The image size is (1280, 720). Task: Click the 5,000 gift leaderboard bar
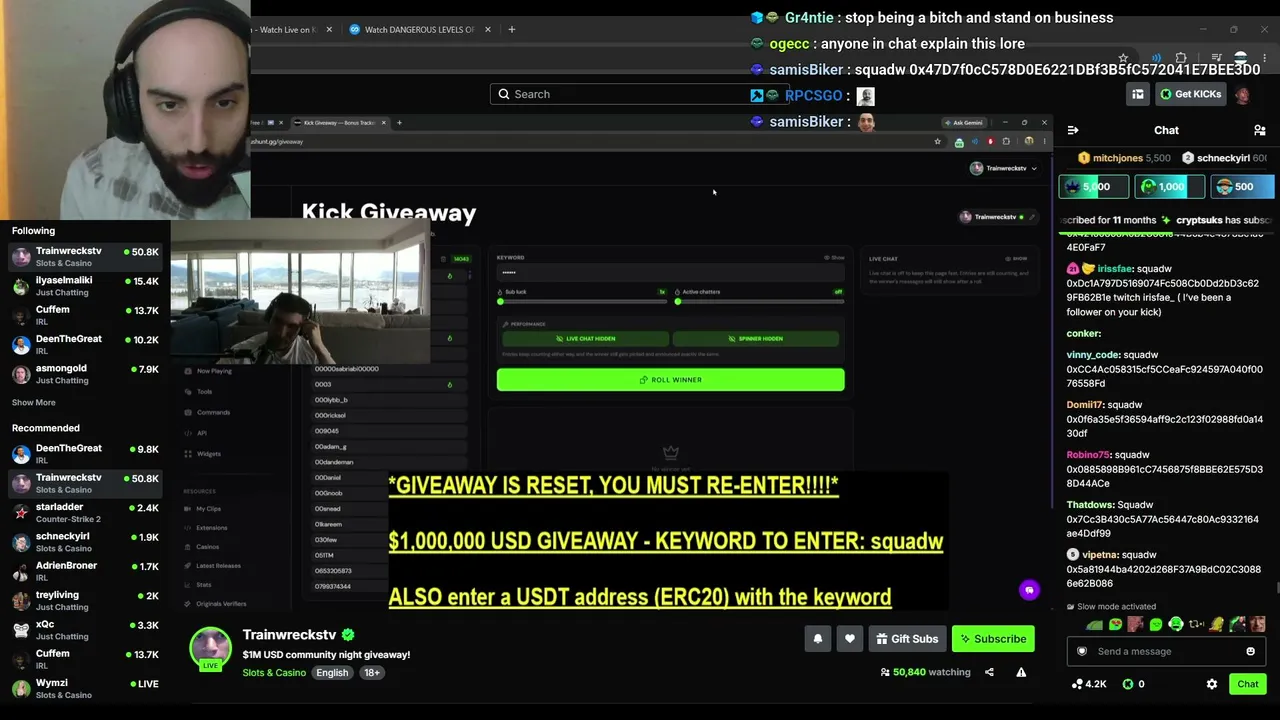pyautogui.click(x=1093, y=187)
